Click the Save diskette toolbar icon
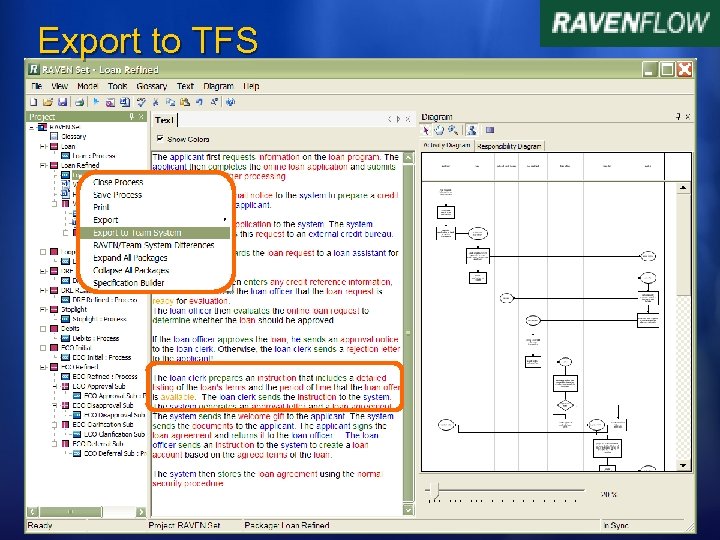 (x=63, y=102)
